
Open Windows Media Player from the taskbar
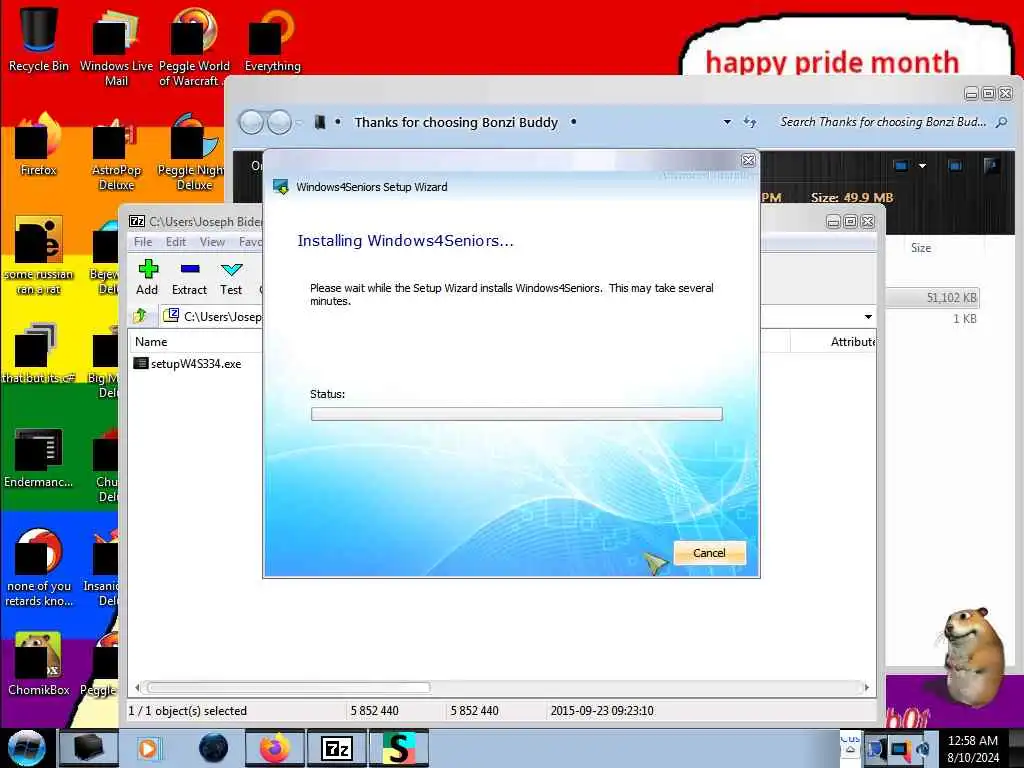coord(148,748)
